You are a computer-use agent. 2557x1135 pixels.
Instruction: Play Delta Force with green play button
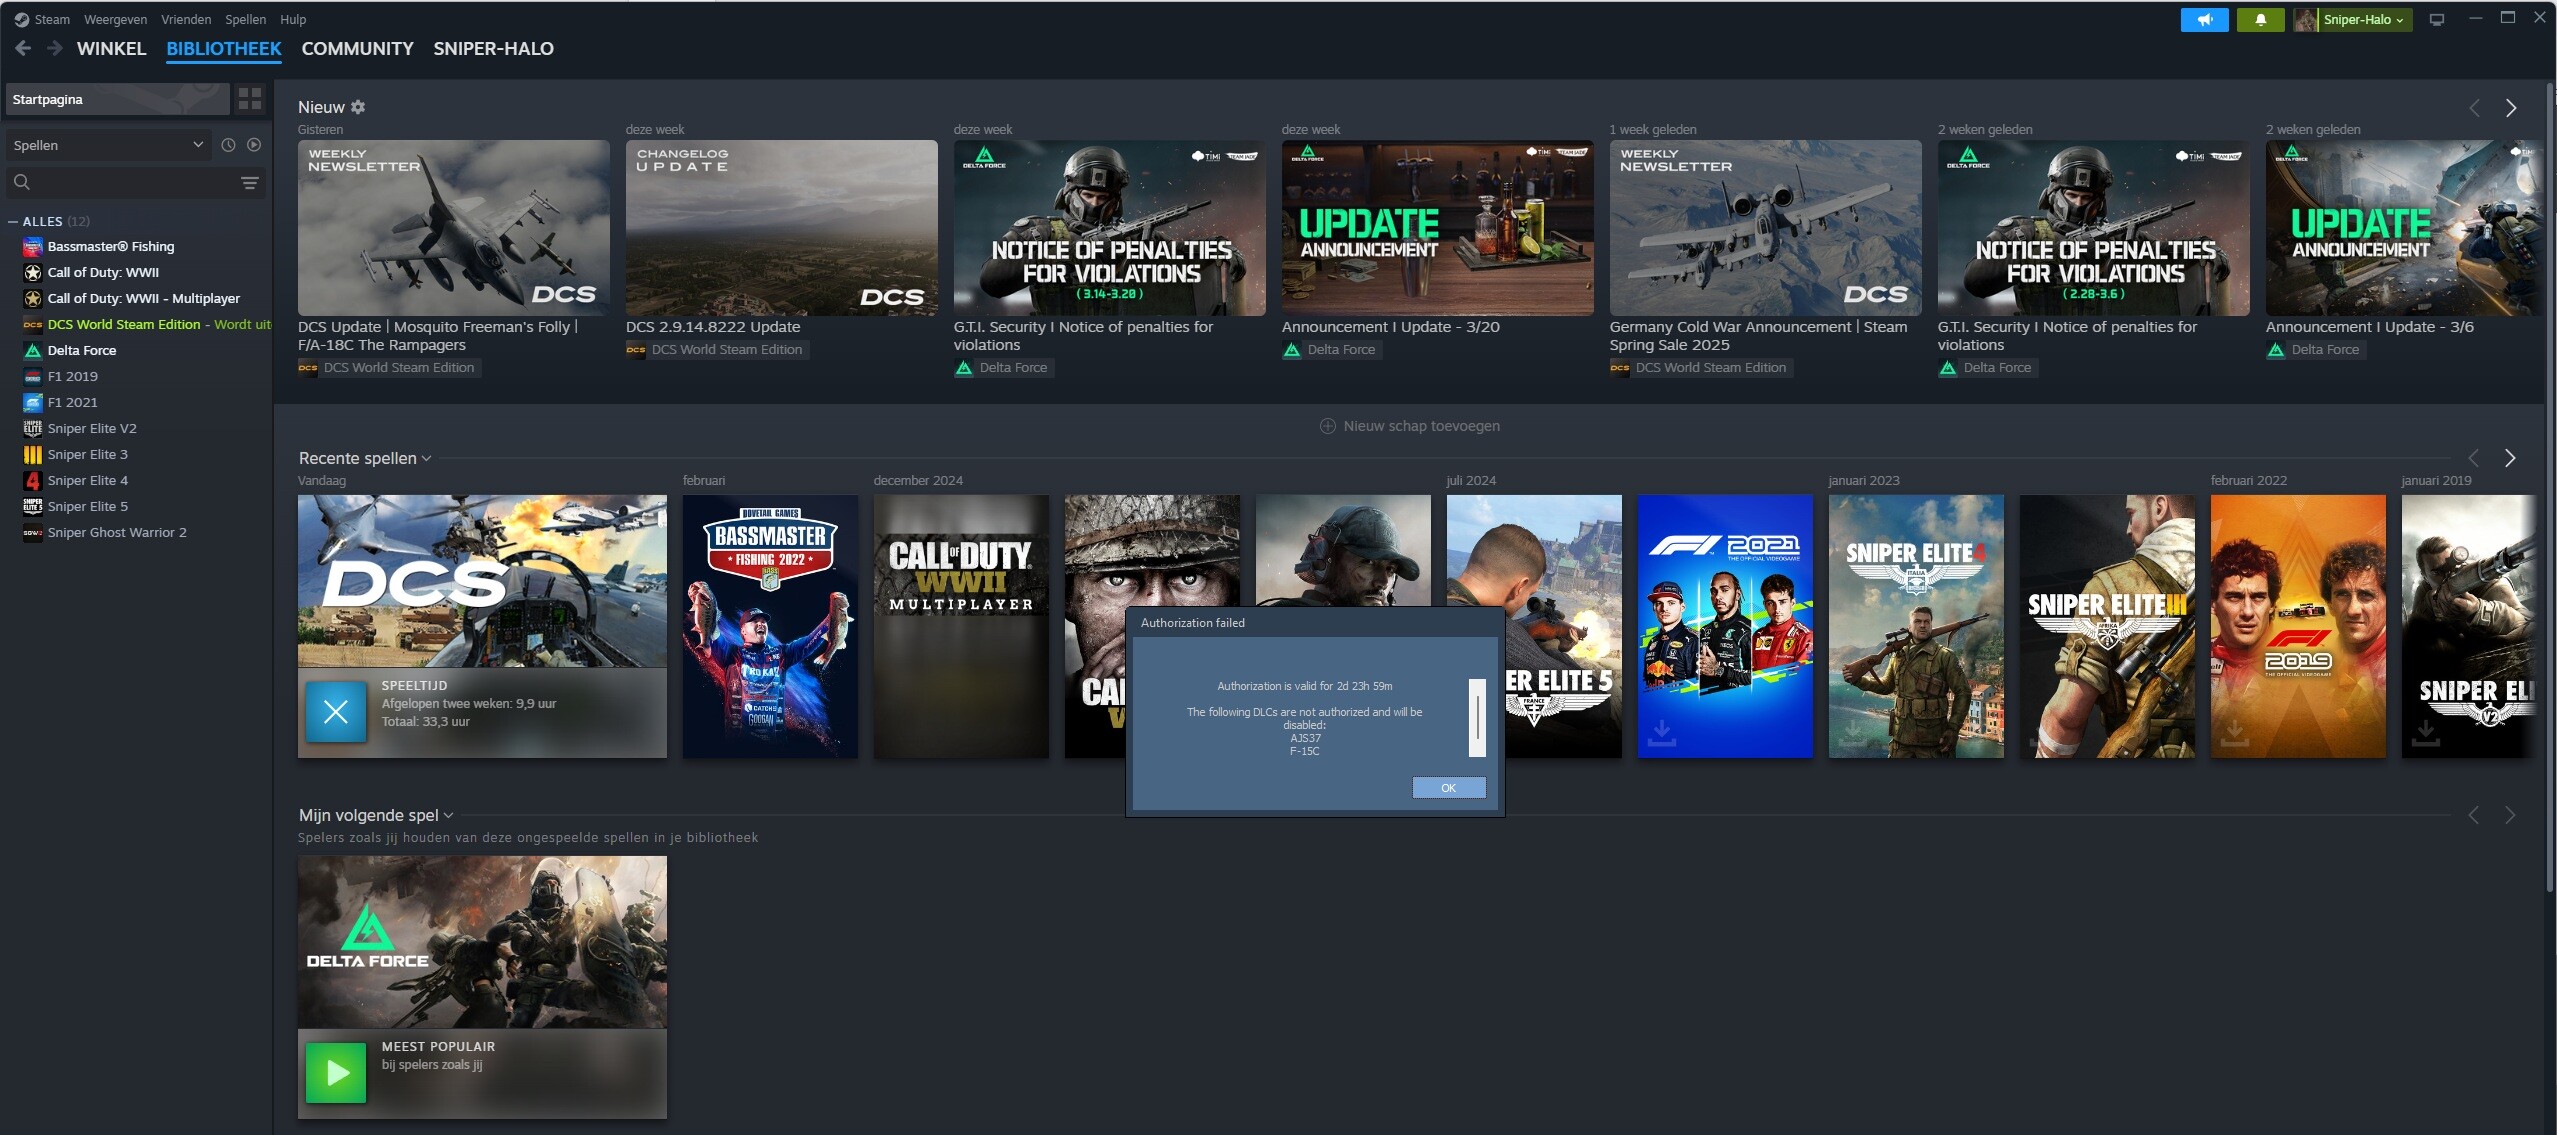point(336,1072)
